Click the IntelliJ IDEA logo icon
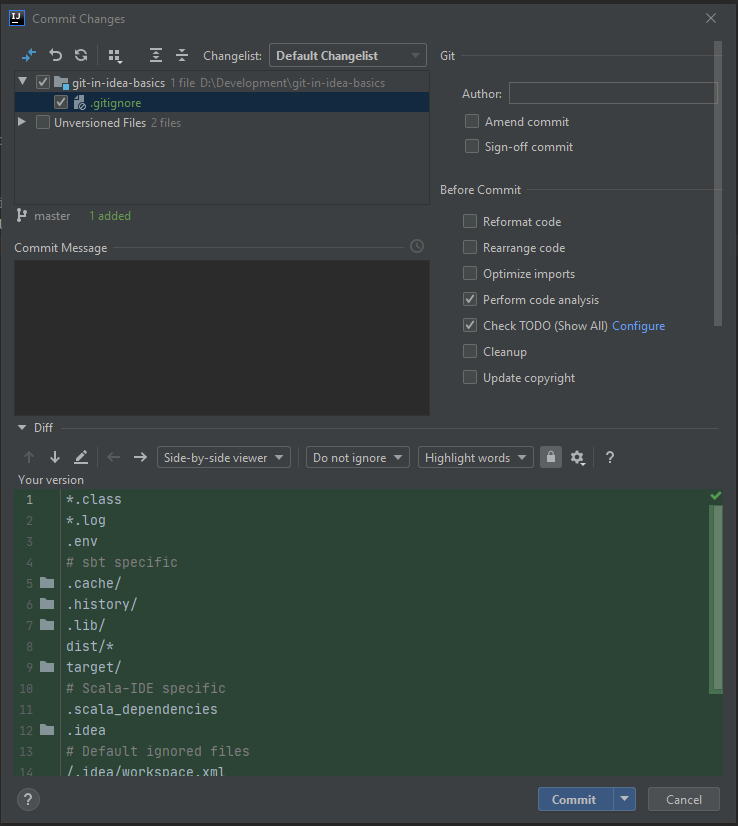738x826 pixels. (17, 18)
